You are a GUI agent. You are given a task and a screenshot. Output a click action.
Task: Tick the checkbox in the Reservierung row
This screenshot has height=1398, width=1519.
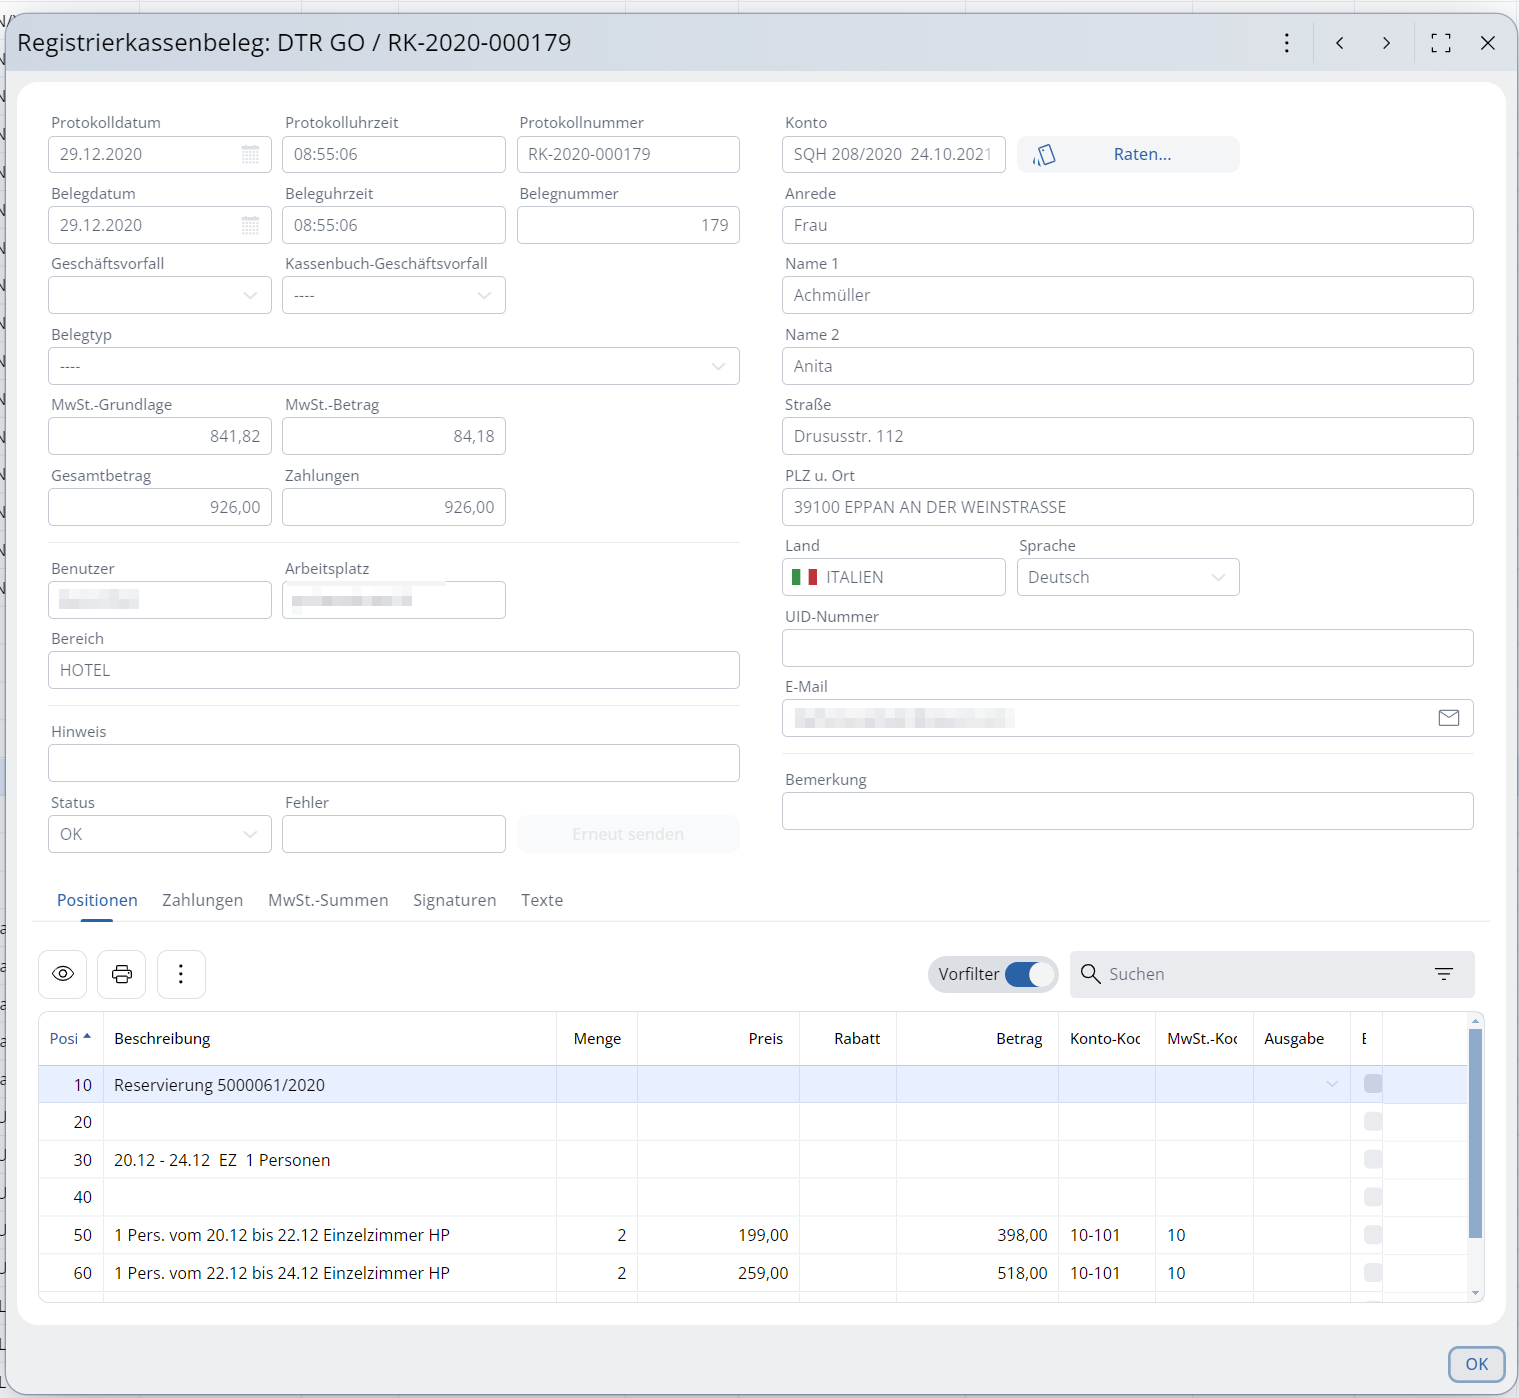[1373, 1084]
